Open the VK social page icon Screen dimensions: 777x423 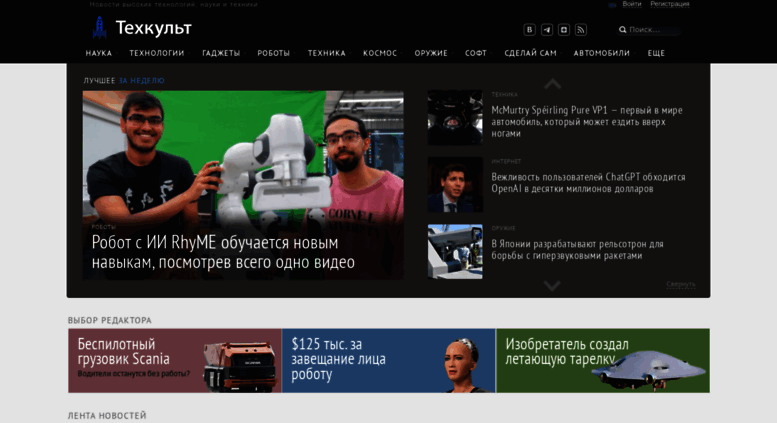[x=529, y=30]
